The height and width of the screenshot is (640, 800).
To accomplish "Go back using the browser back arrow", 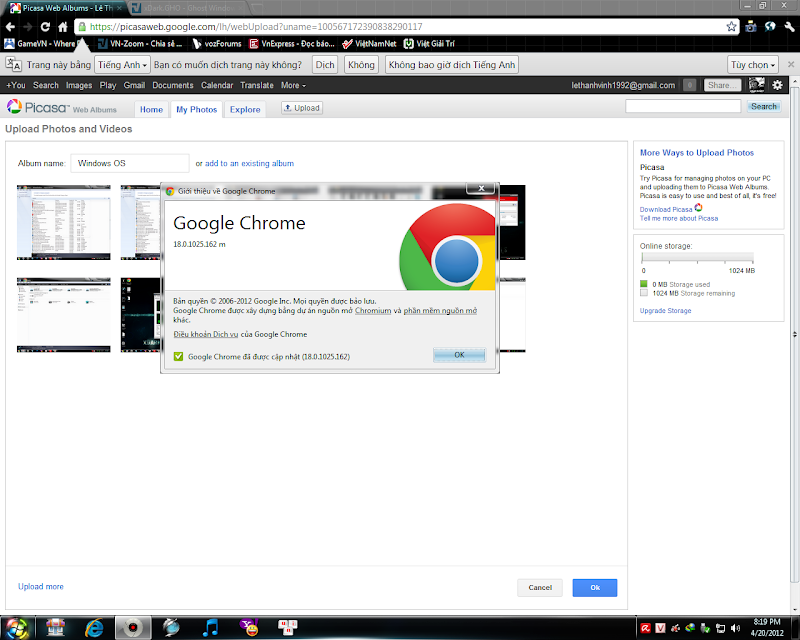I will point(11,27).
